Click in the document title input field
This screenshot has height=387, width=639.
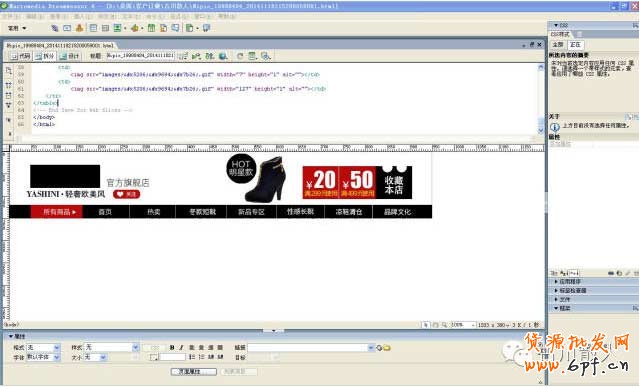pos(140,56)
